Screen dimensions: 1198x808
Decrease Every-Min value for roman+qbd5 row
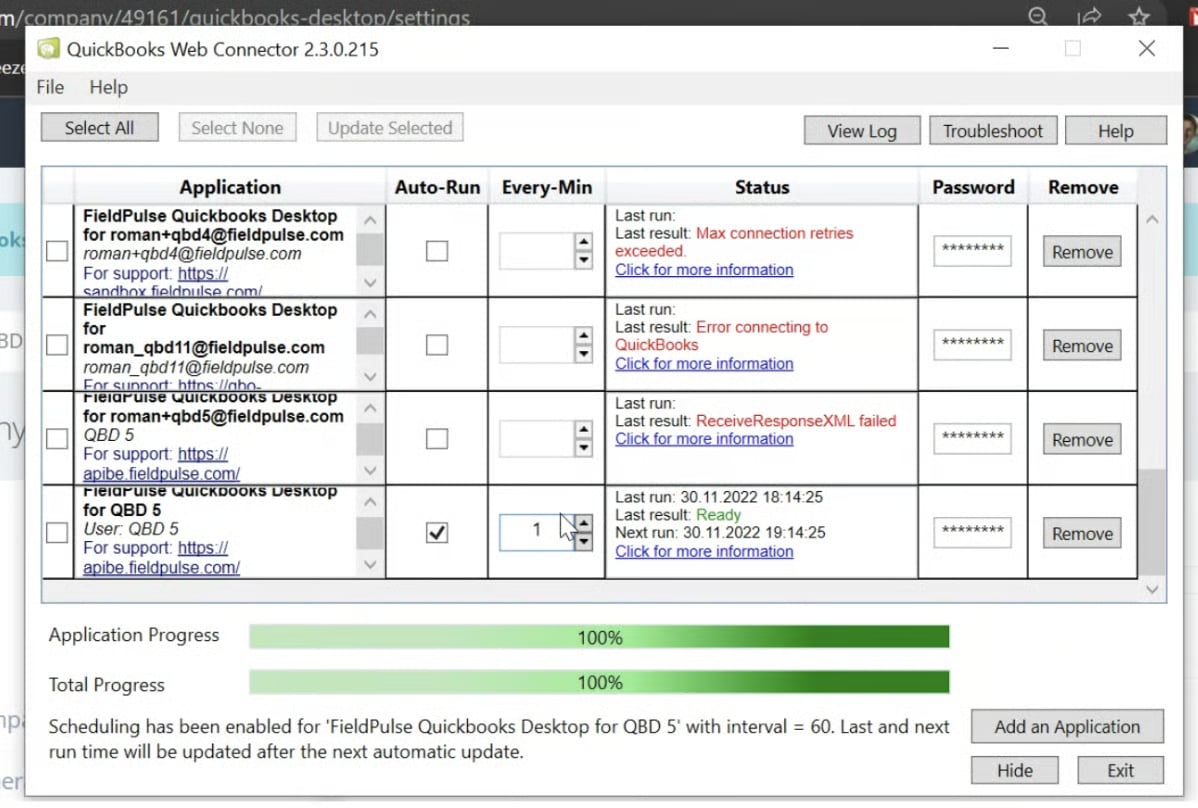click(x=584, y=448)
